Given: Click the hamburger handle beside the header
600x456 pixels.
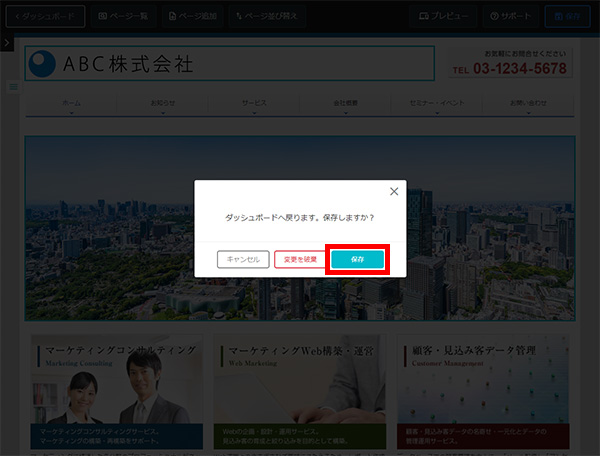Looking at the screenshot, I should [13, 87].
